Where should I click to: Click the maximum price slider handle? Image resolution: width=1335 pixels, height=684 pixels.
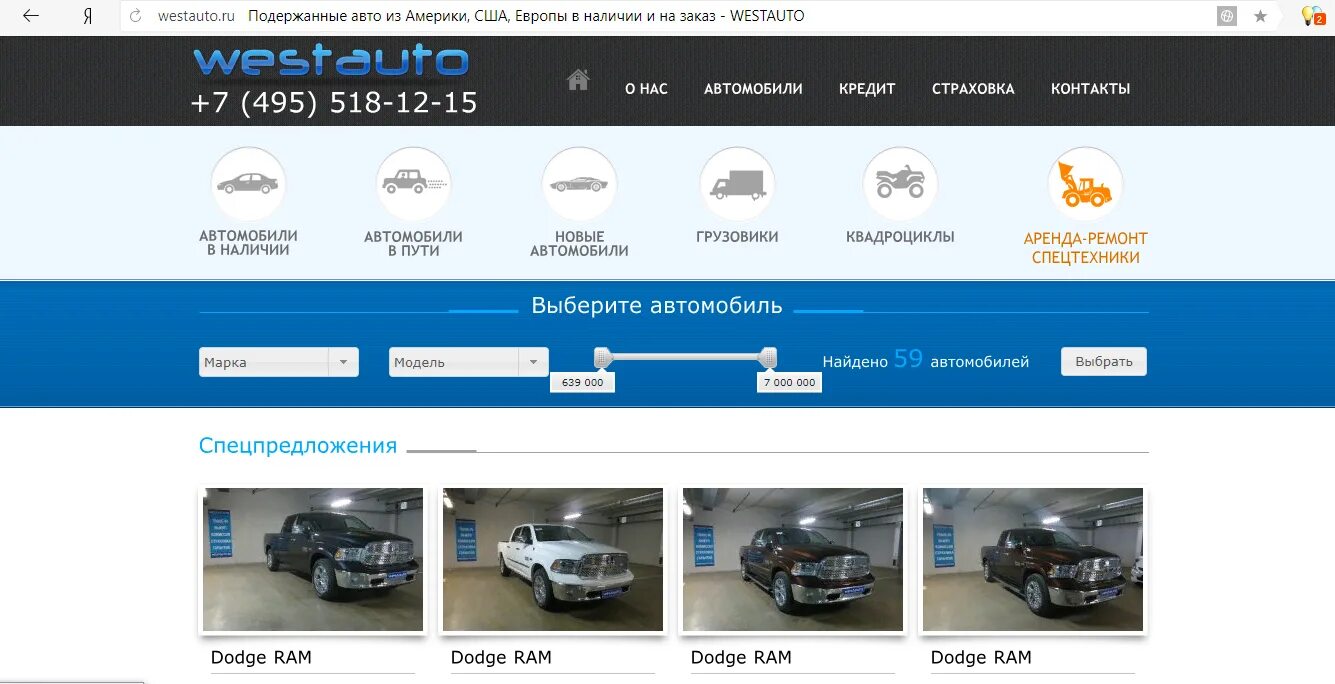pyautogui.click(x=768, y=357)
